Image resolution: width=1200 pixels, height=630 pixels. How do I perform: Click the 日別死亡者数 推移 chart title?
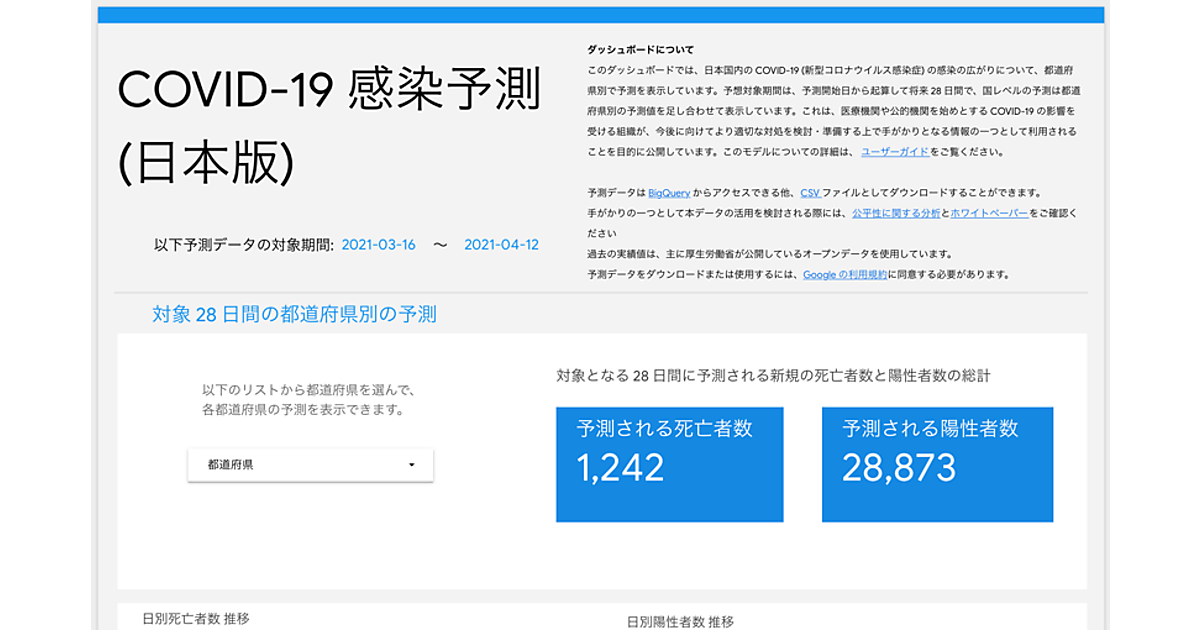click(x=195, y=619)
